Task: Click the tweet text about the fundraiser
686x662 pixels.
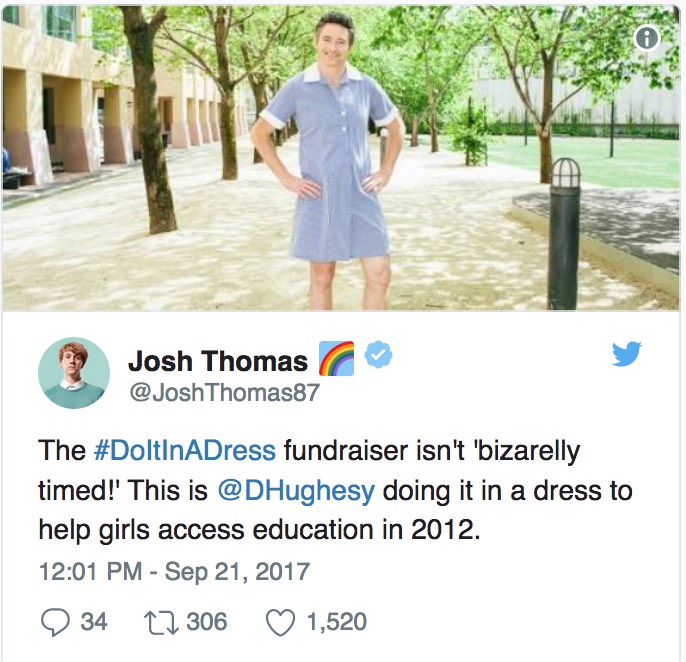Action: tap(335, 490)
